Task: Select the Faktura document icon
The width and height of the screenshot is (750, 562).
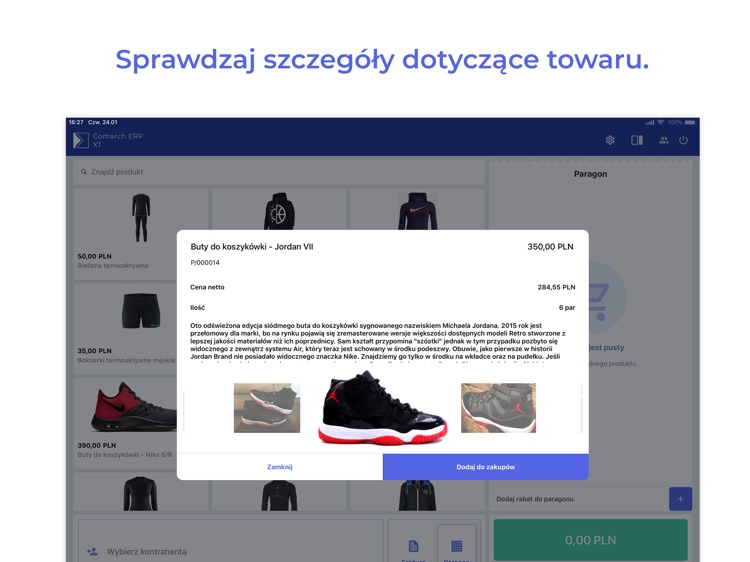Action: tap(413, 546)
